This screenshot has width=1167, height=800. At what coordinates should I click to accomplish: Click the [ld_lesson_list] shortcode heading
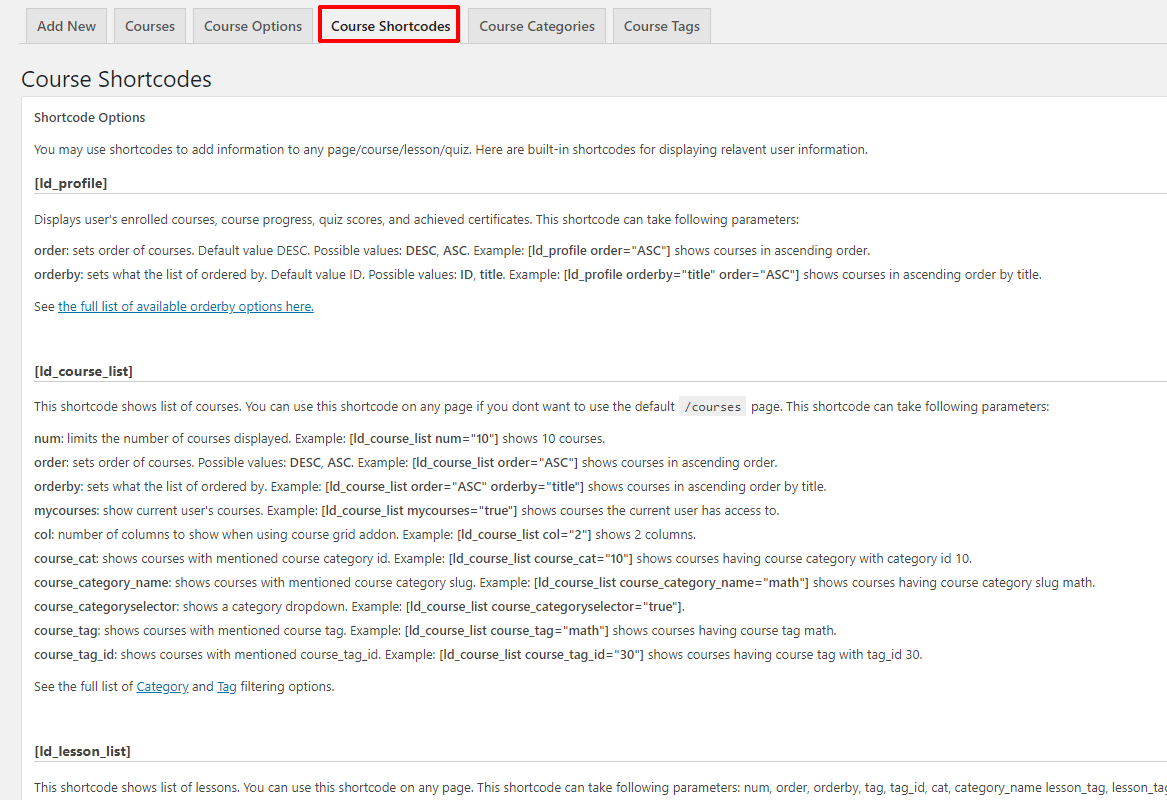(82, 751)
